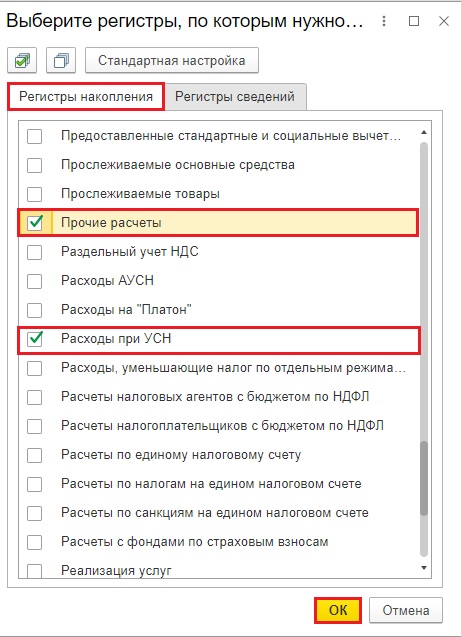The image size is (461, 637).
Task: Click the vertical scrollbar thumb
Action: [x=424, y=479]
